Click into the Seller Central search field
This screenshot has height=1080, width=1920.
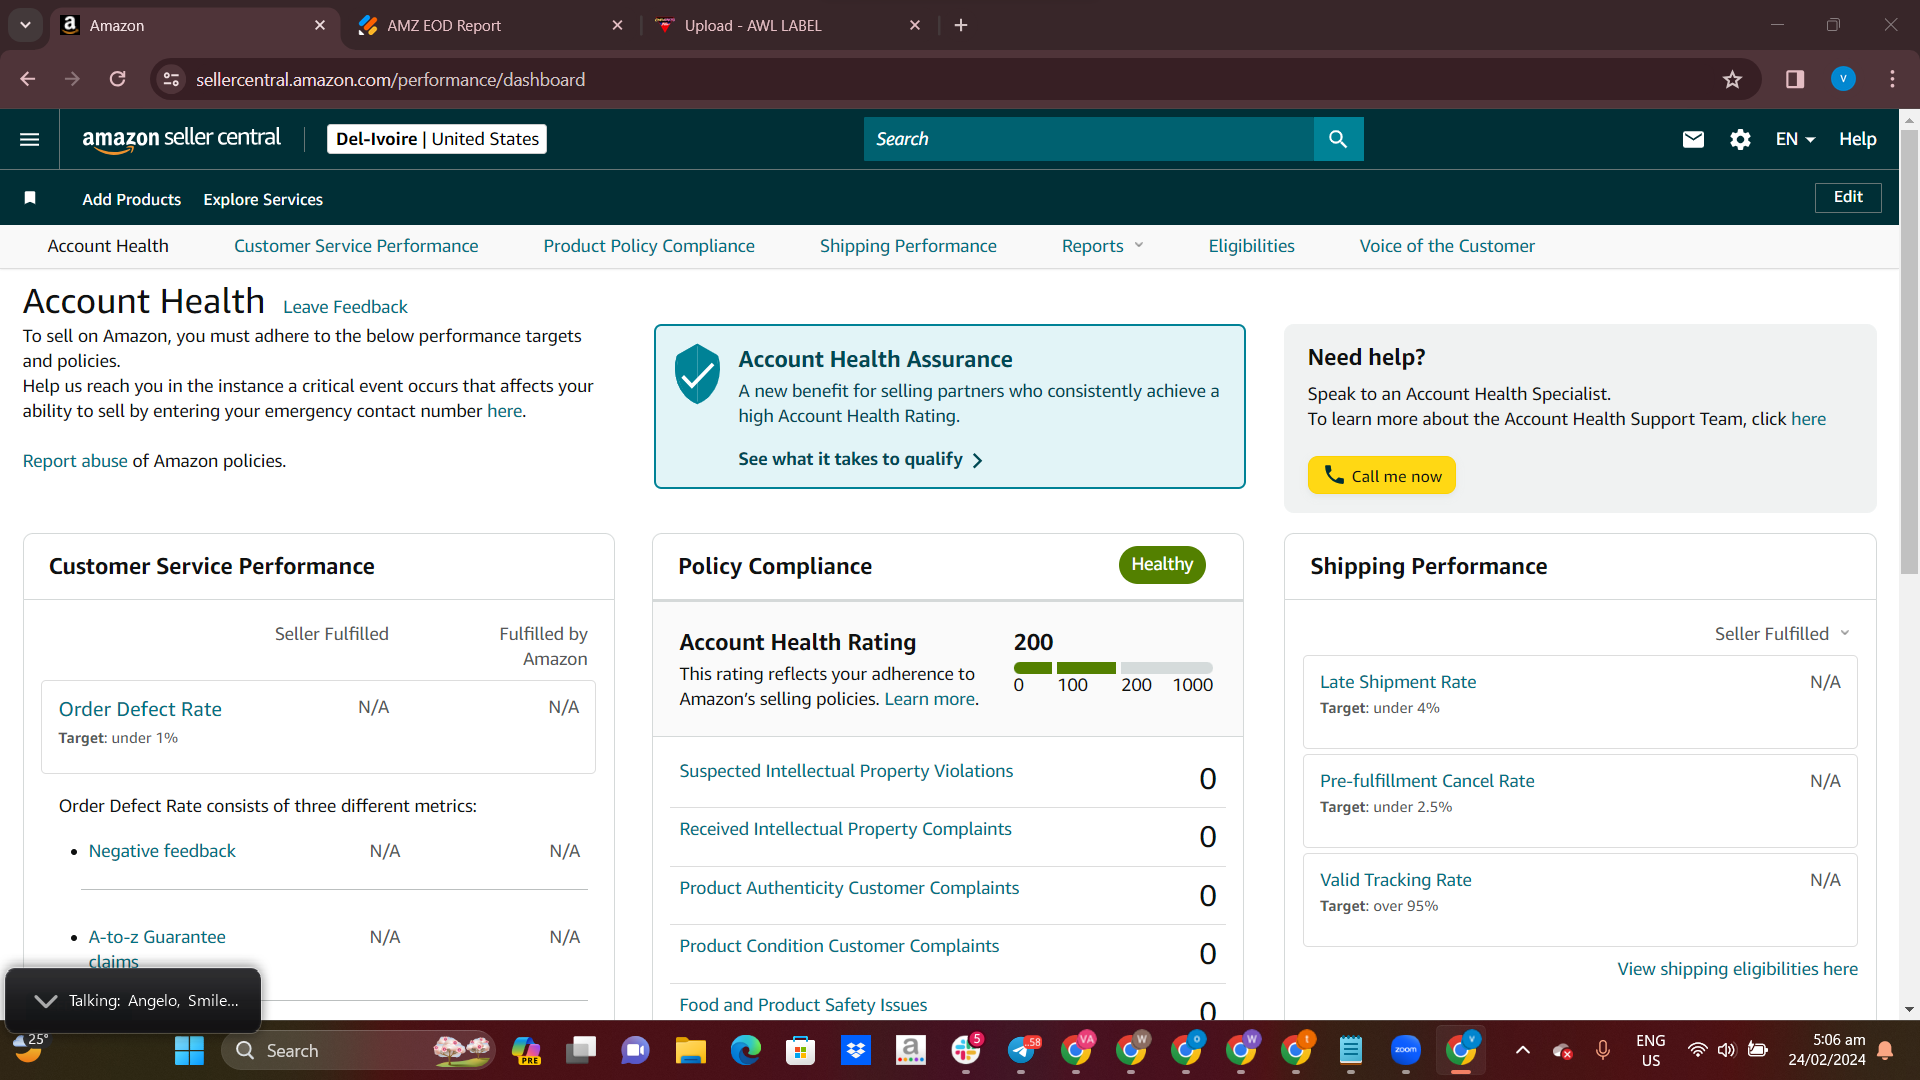pos(1088,139)
